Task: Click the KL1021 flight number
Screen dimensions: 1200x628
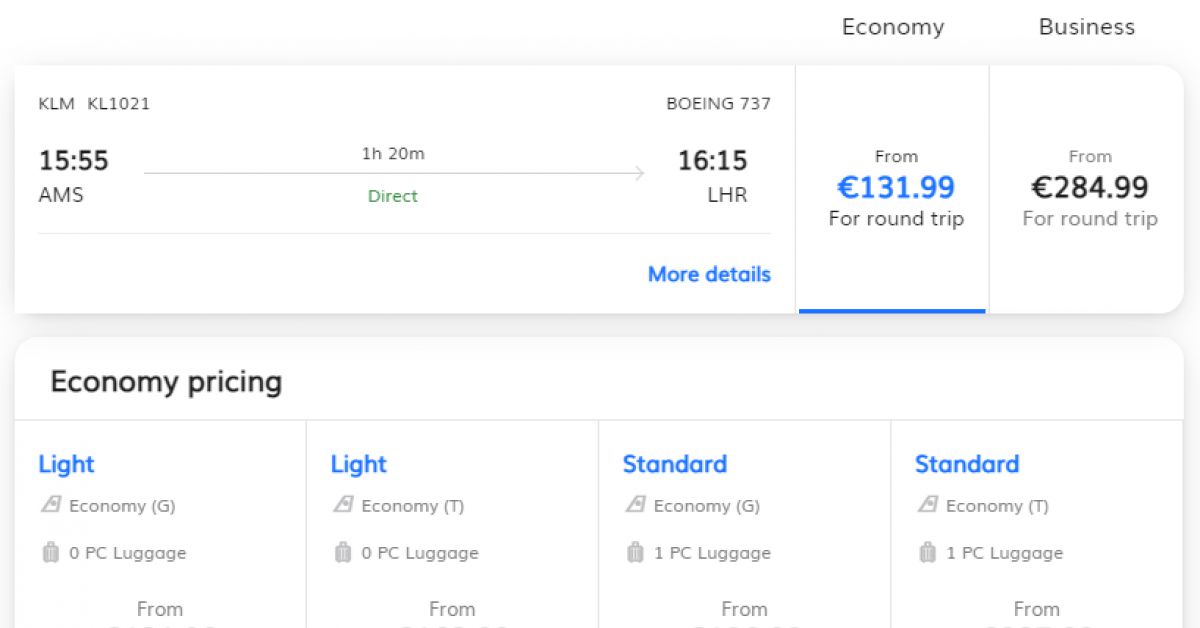Action: click(x=118, y=104)
